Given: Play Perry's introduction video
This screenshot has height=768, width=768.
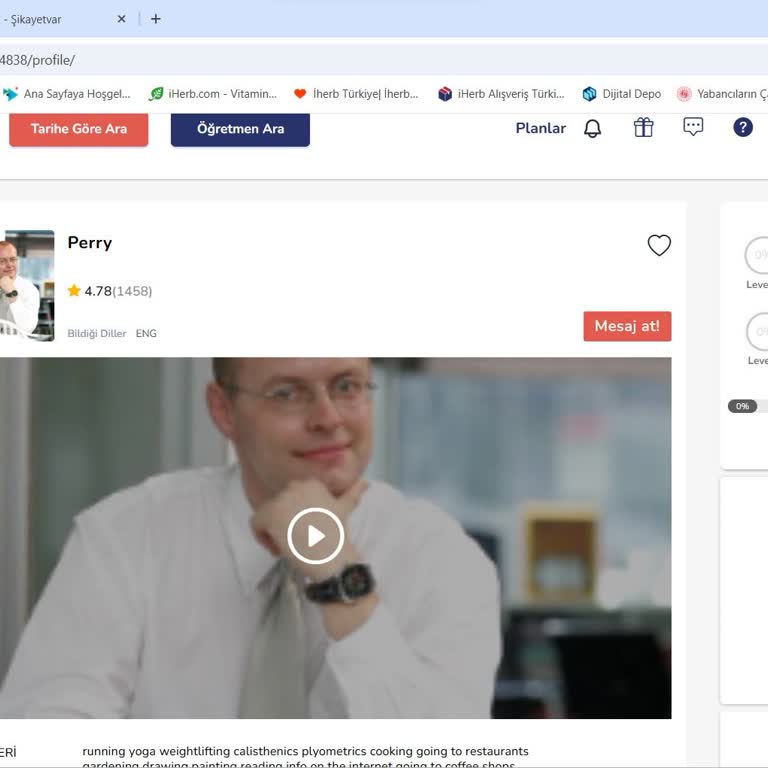Looking at the screenshot, I should point(315,536).
